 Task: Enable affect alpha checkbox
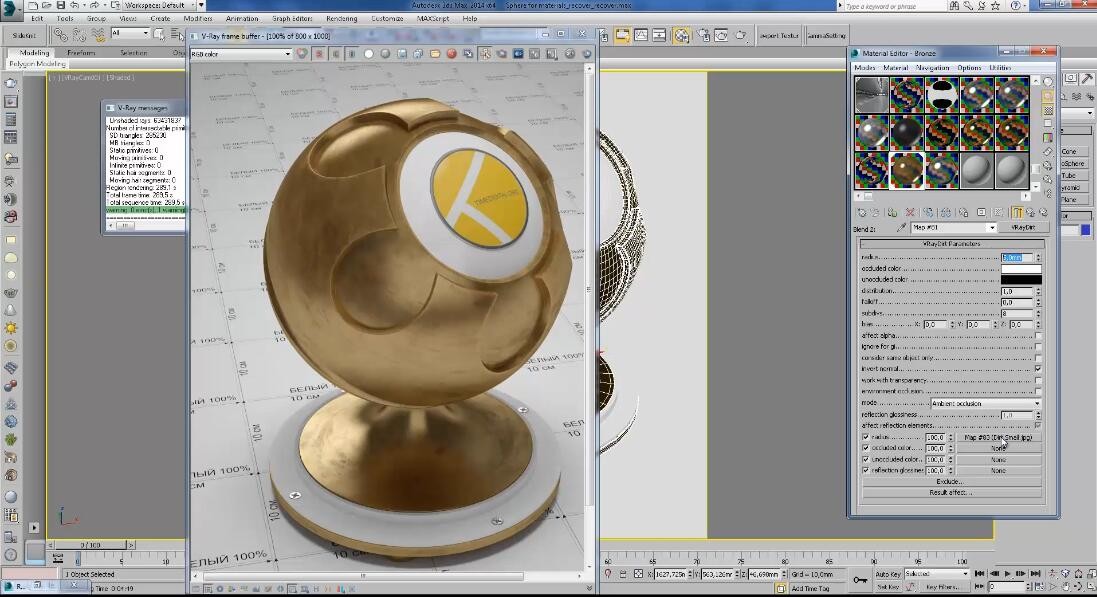(x=1038, y=336)
